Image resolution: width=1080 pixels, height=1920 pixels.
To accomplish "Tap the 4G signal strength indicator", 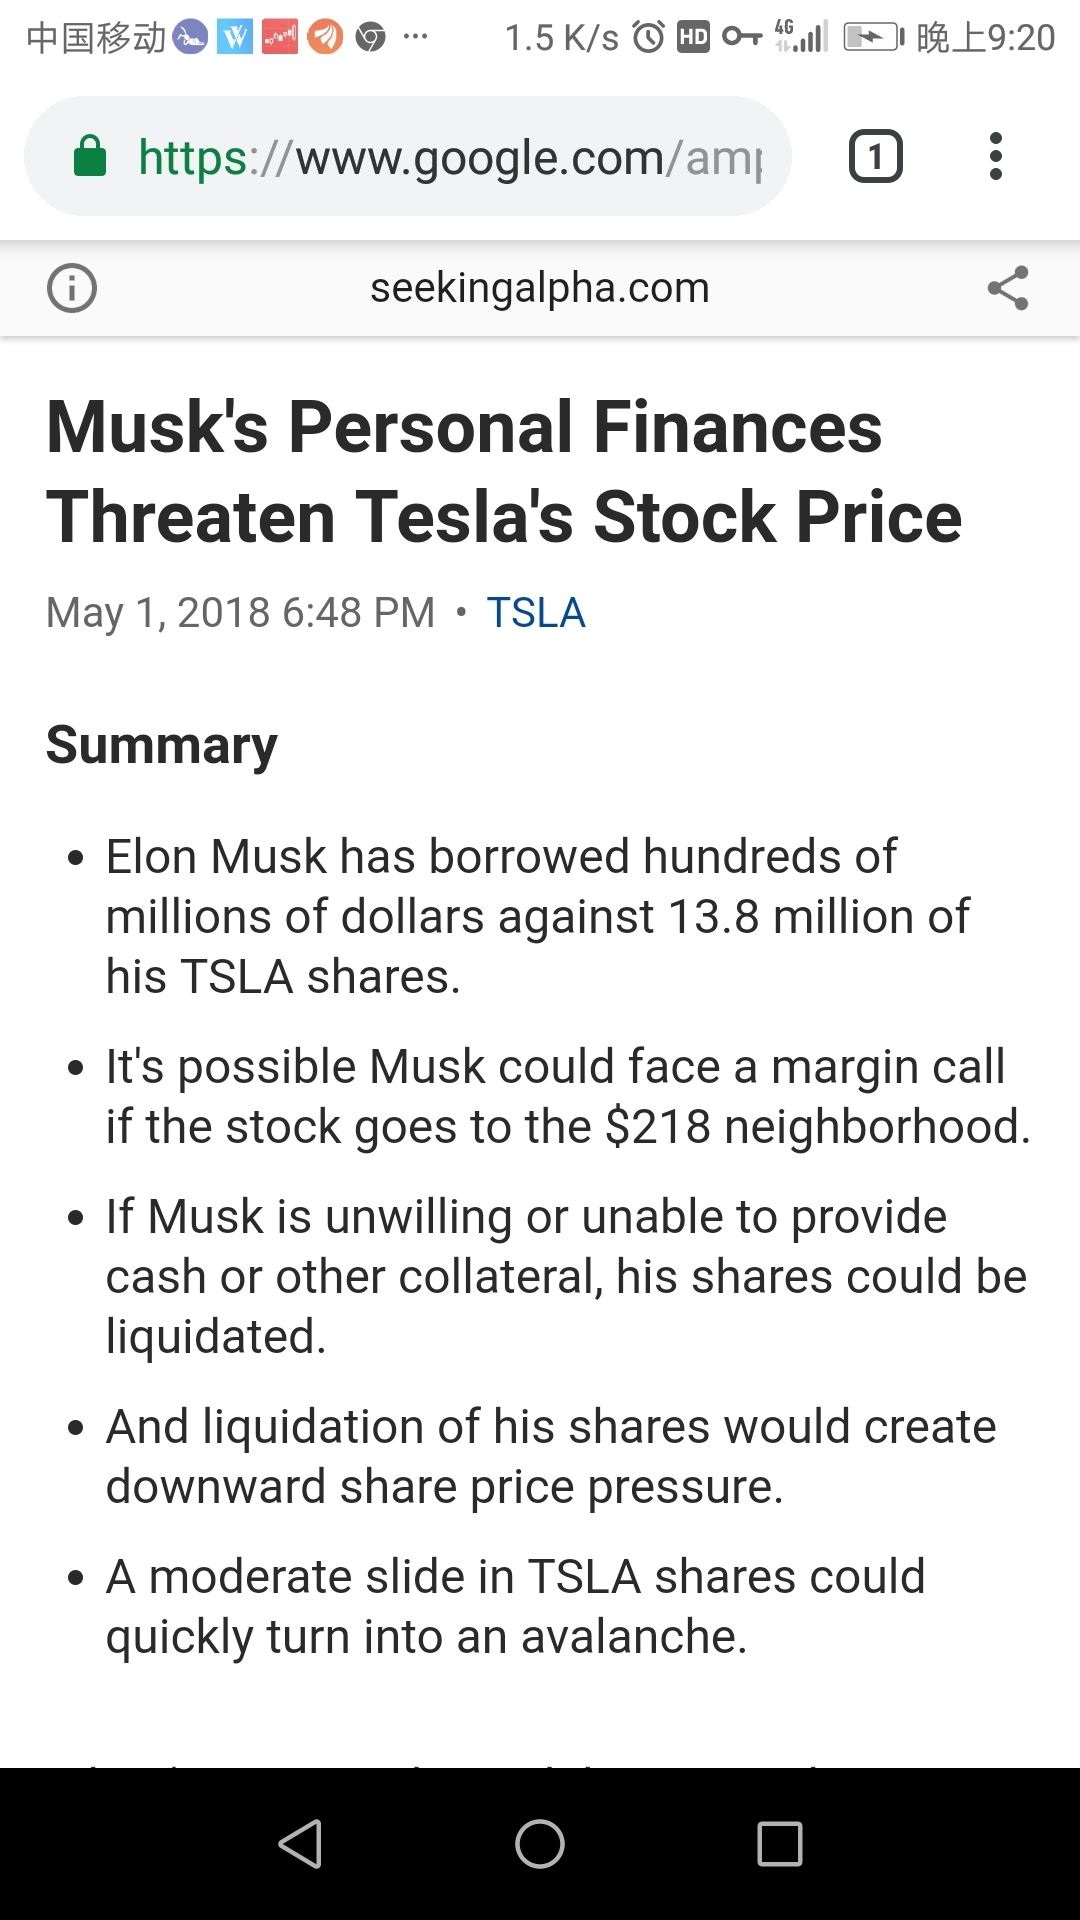I will [802, 36].
